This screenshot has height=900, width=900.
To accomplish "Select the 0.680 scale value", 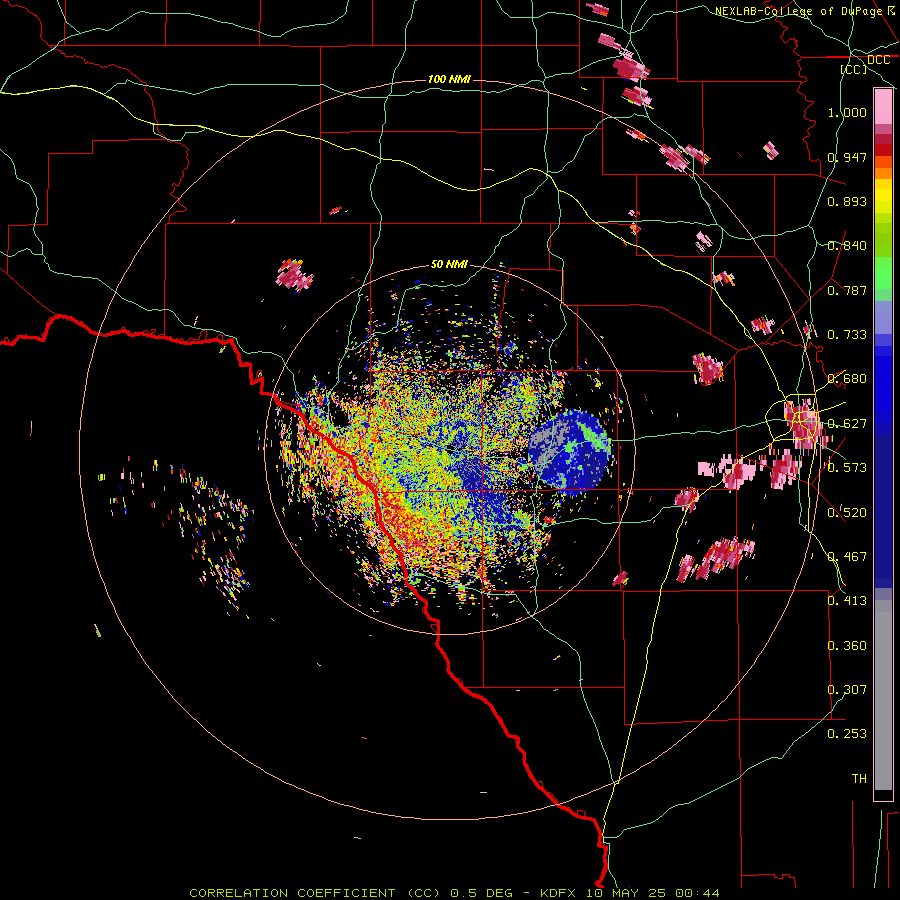I will coord(847,379).
